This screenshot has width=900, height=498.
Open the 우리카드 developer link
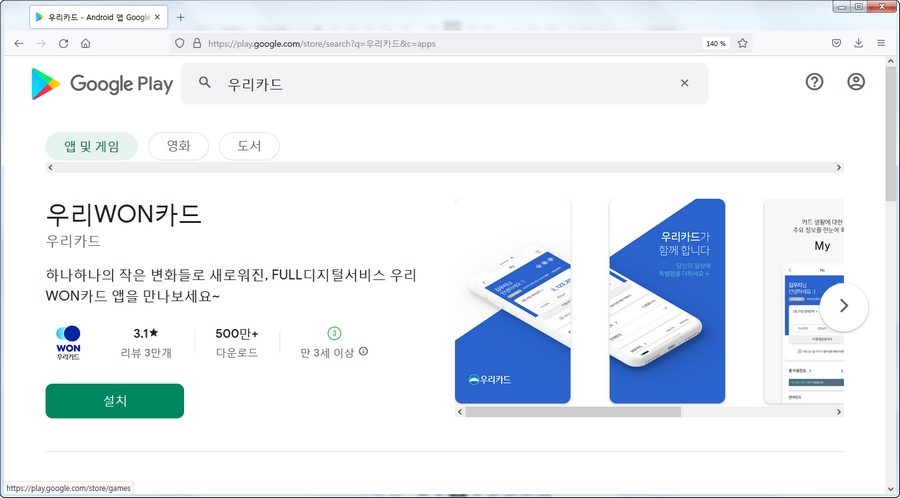73,241
